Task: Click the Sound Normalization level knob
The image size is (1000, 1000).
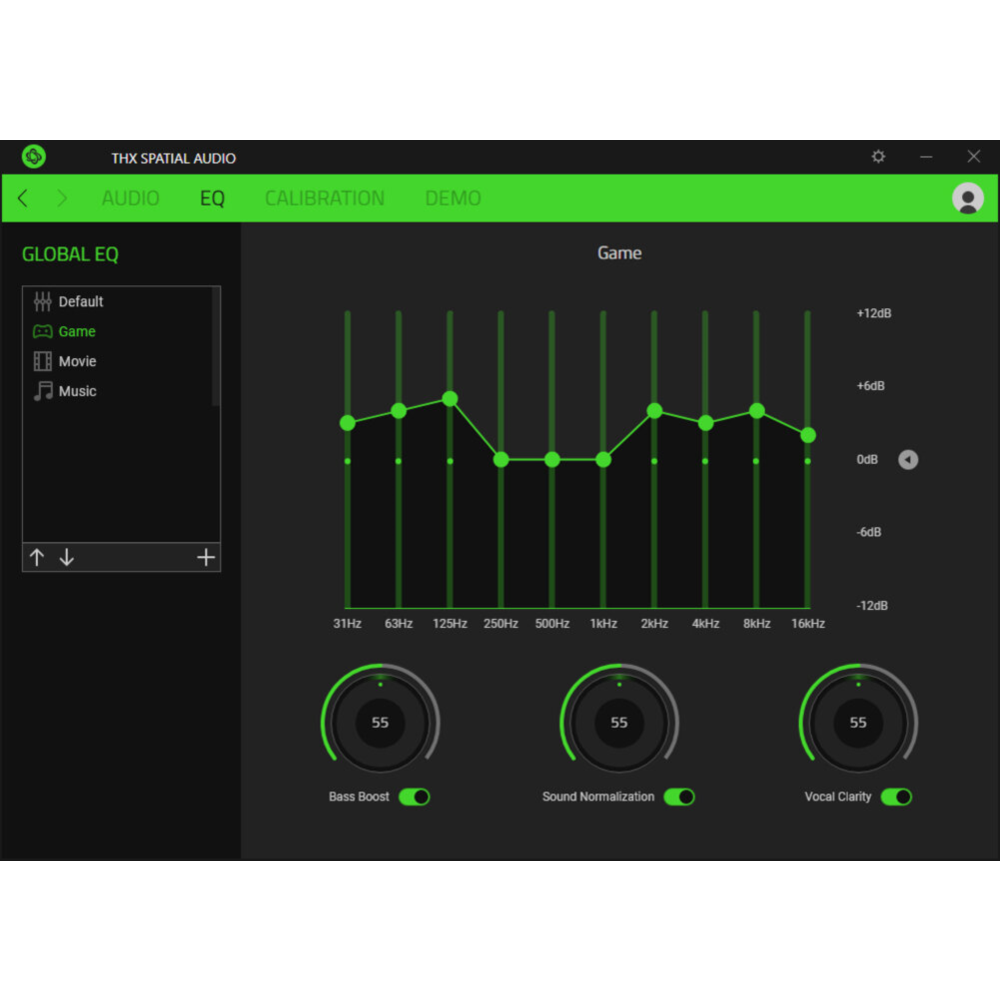Action: pyautogui.click(x=619, y=723)
